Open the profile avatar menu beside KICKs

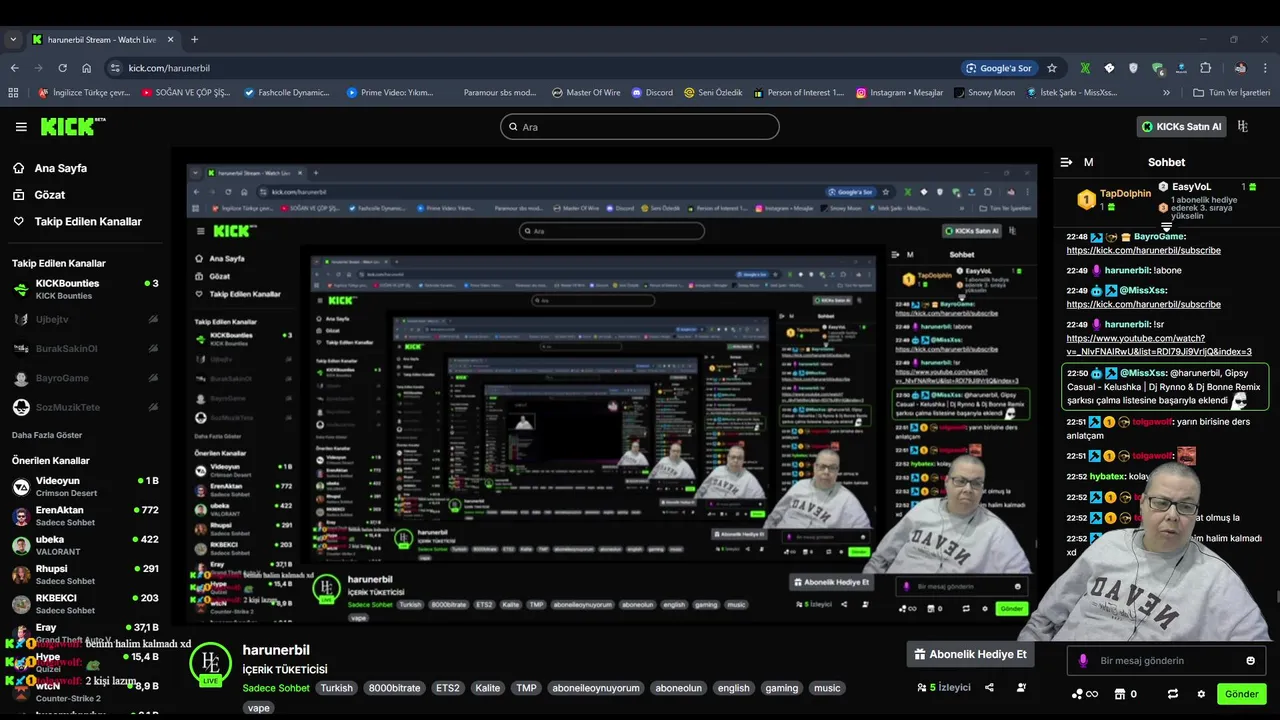[1243, 126]
